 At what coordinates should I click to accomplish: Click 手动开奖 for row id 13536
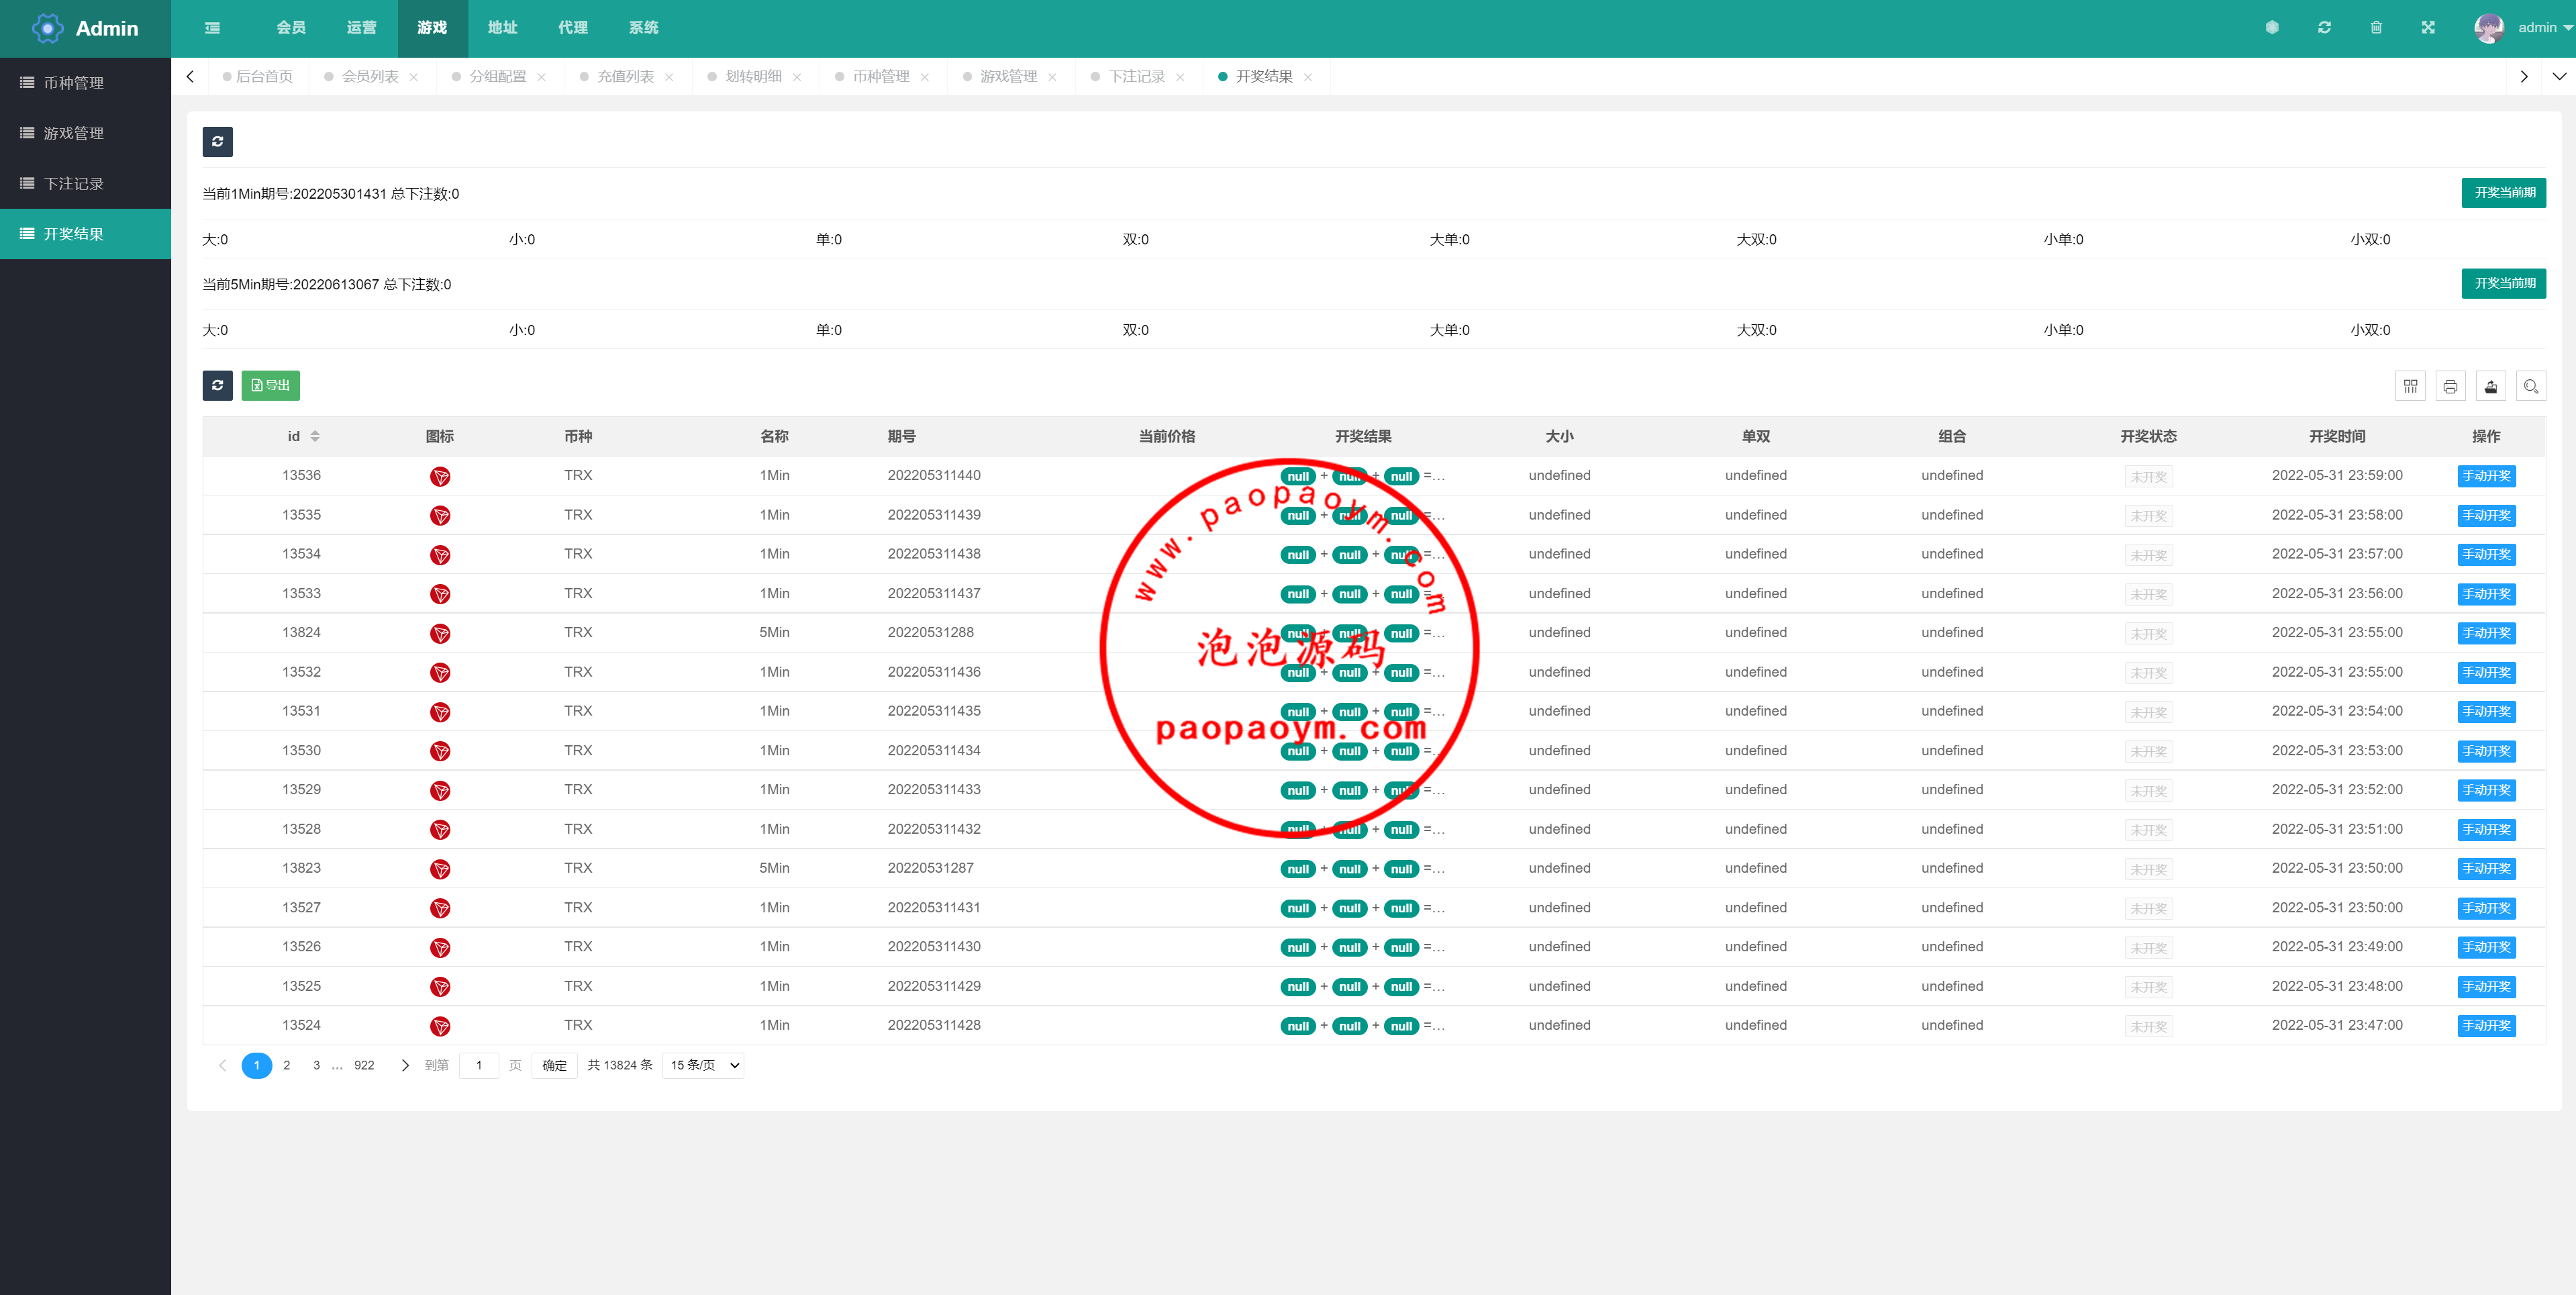[2486, 476]
